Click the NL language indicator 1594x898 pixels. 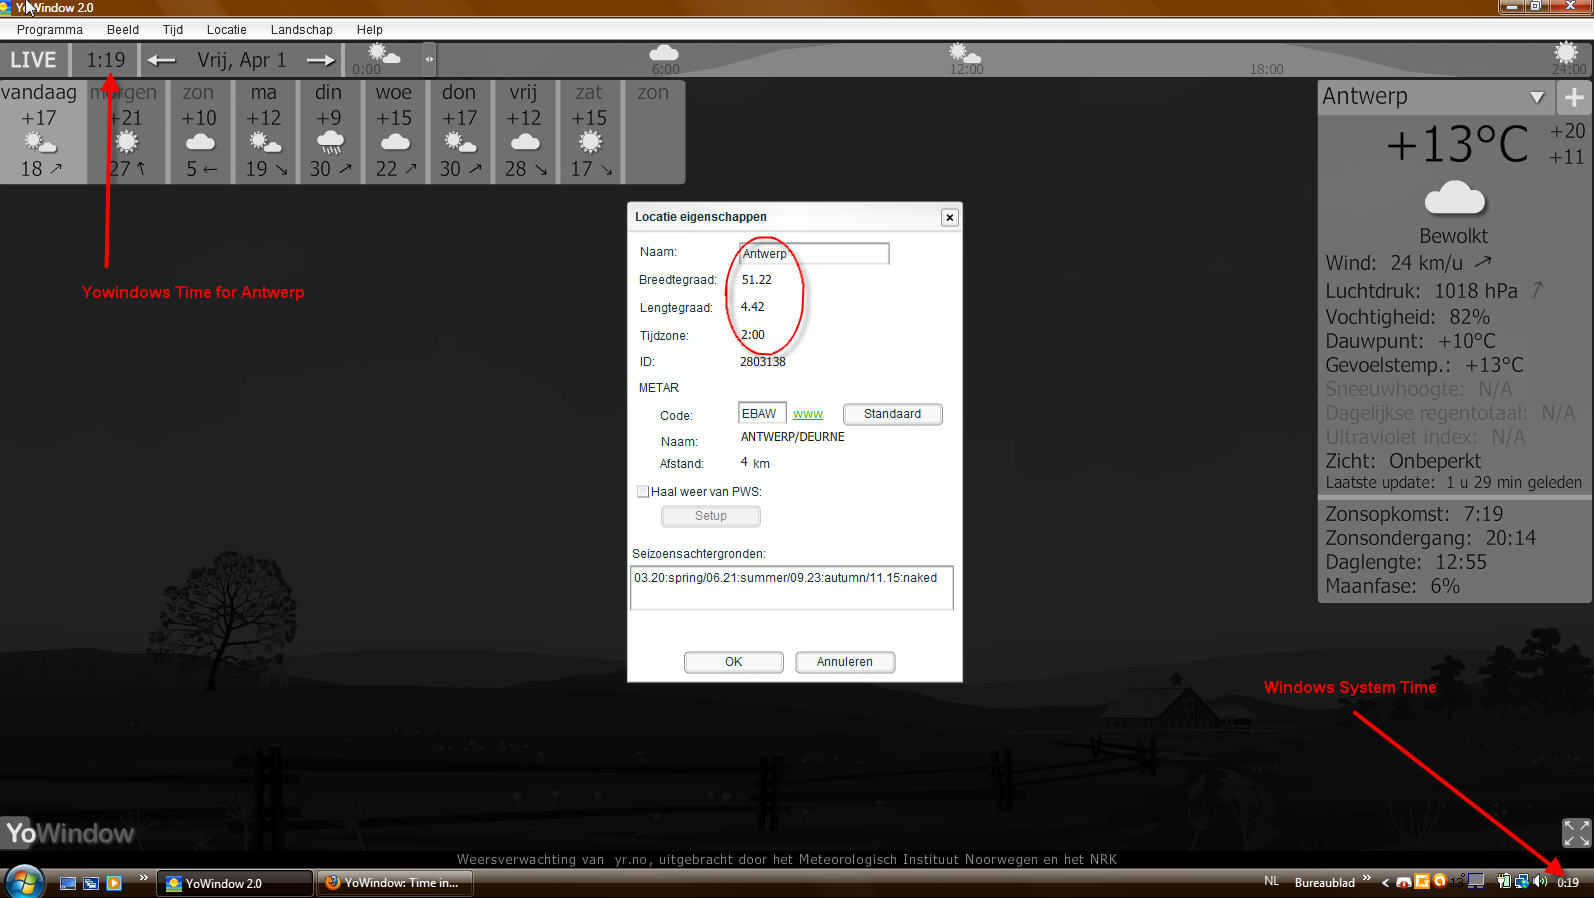coord(1272,881)
